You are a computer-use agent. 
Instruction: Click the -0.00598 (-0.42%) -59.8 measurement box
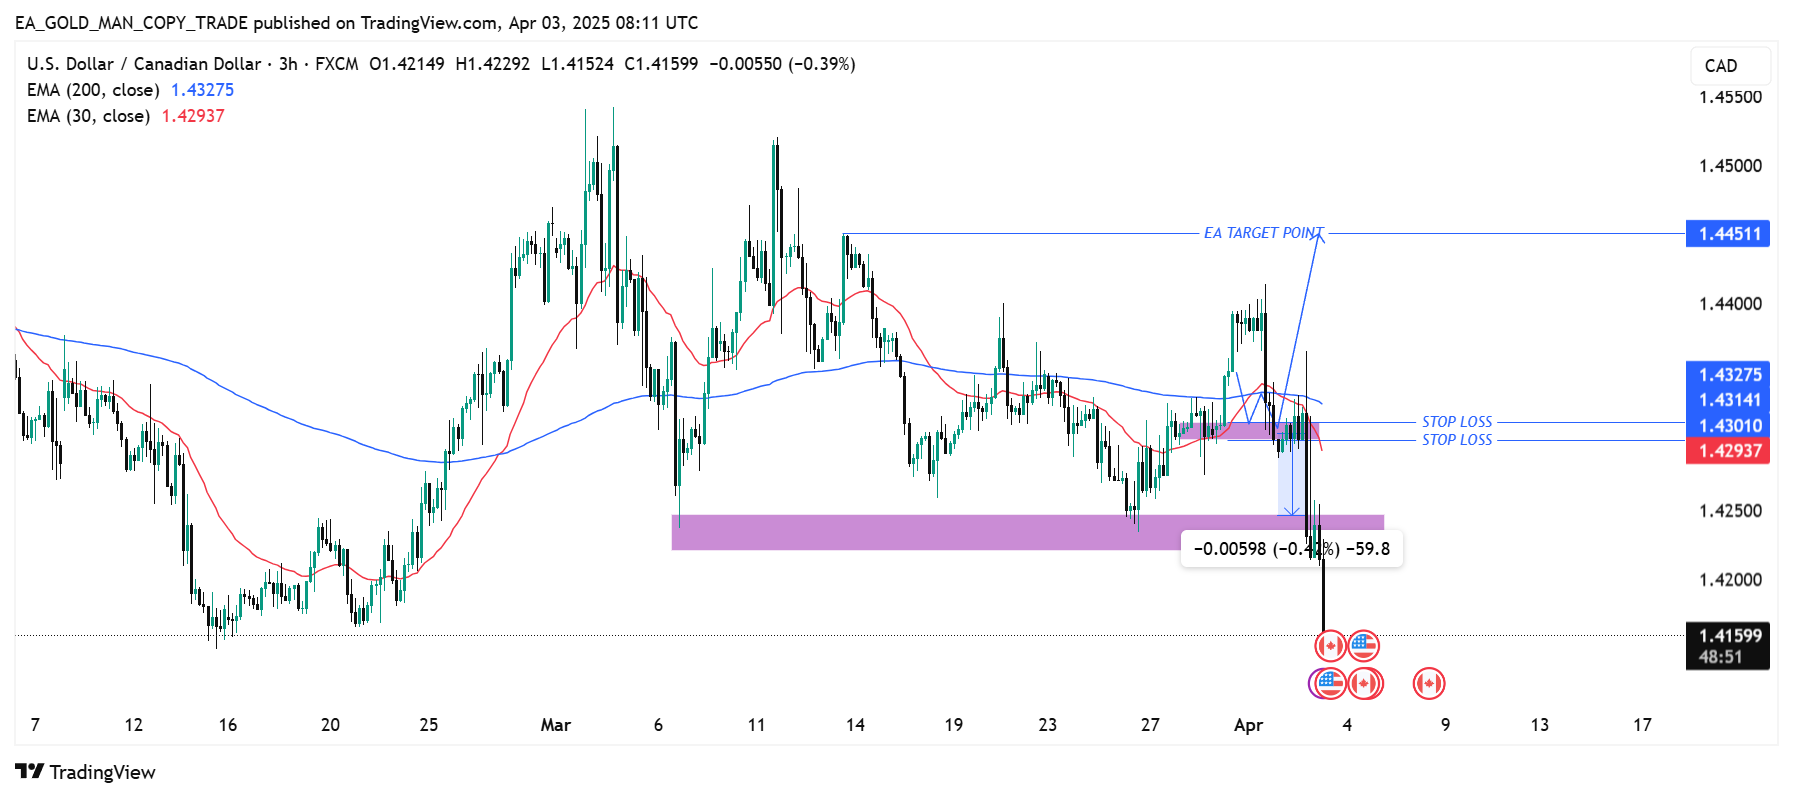(x=1292, y=549)
